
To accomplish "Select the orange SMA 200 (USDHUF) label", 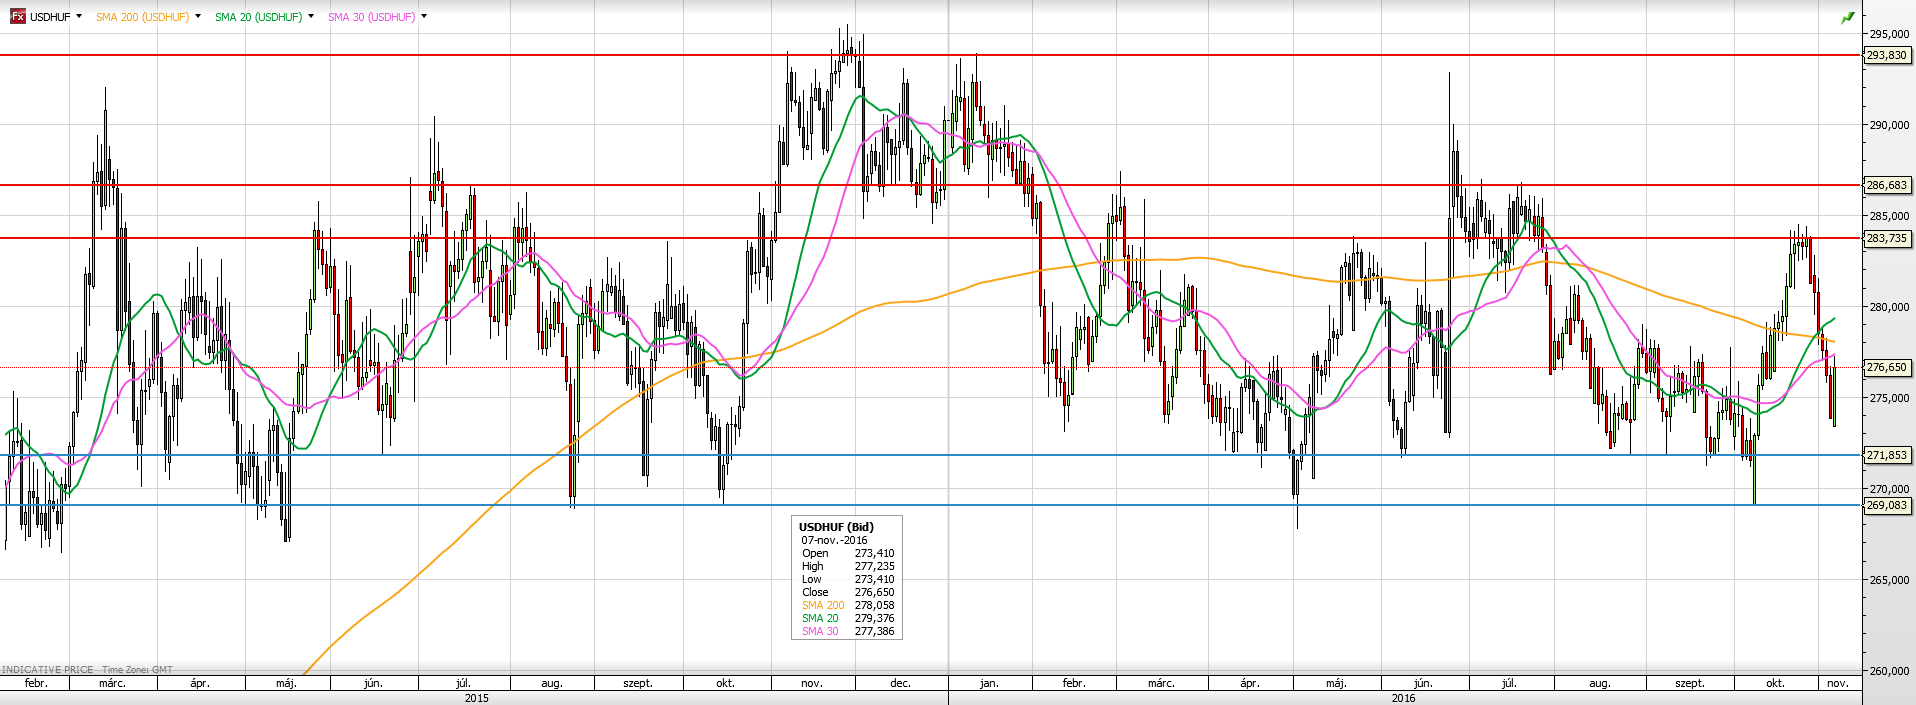I will (x=142, y=17).
